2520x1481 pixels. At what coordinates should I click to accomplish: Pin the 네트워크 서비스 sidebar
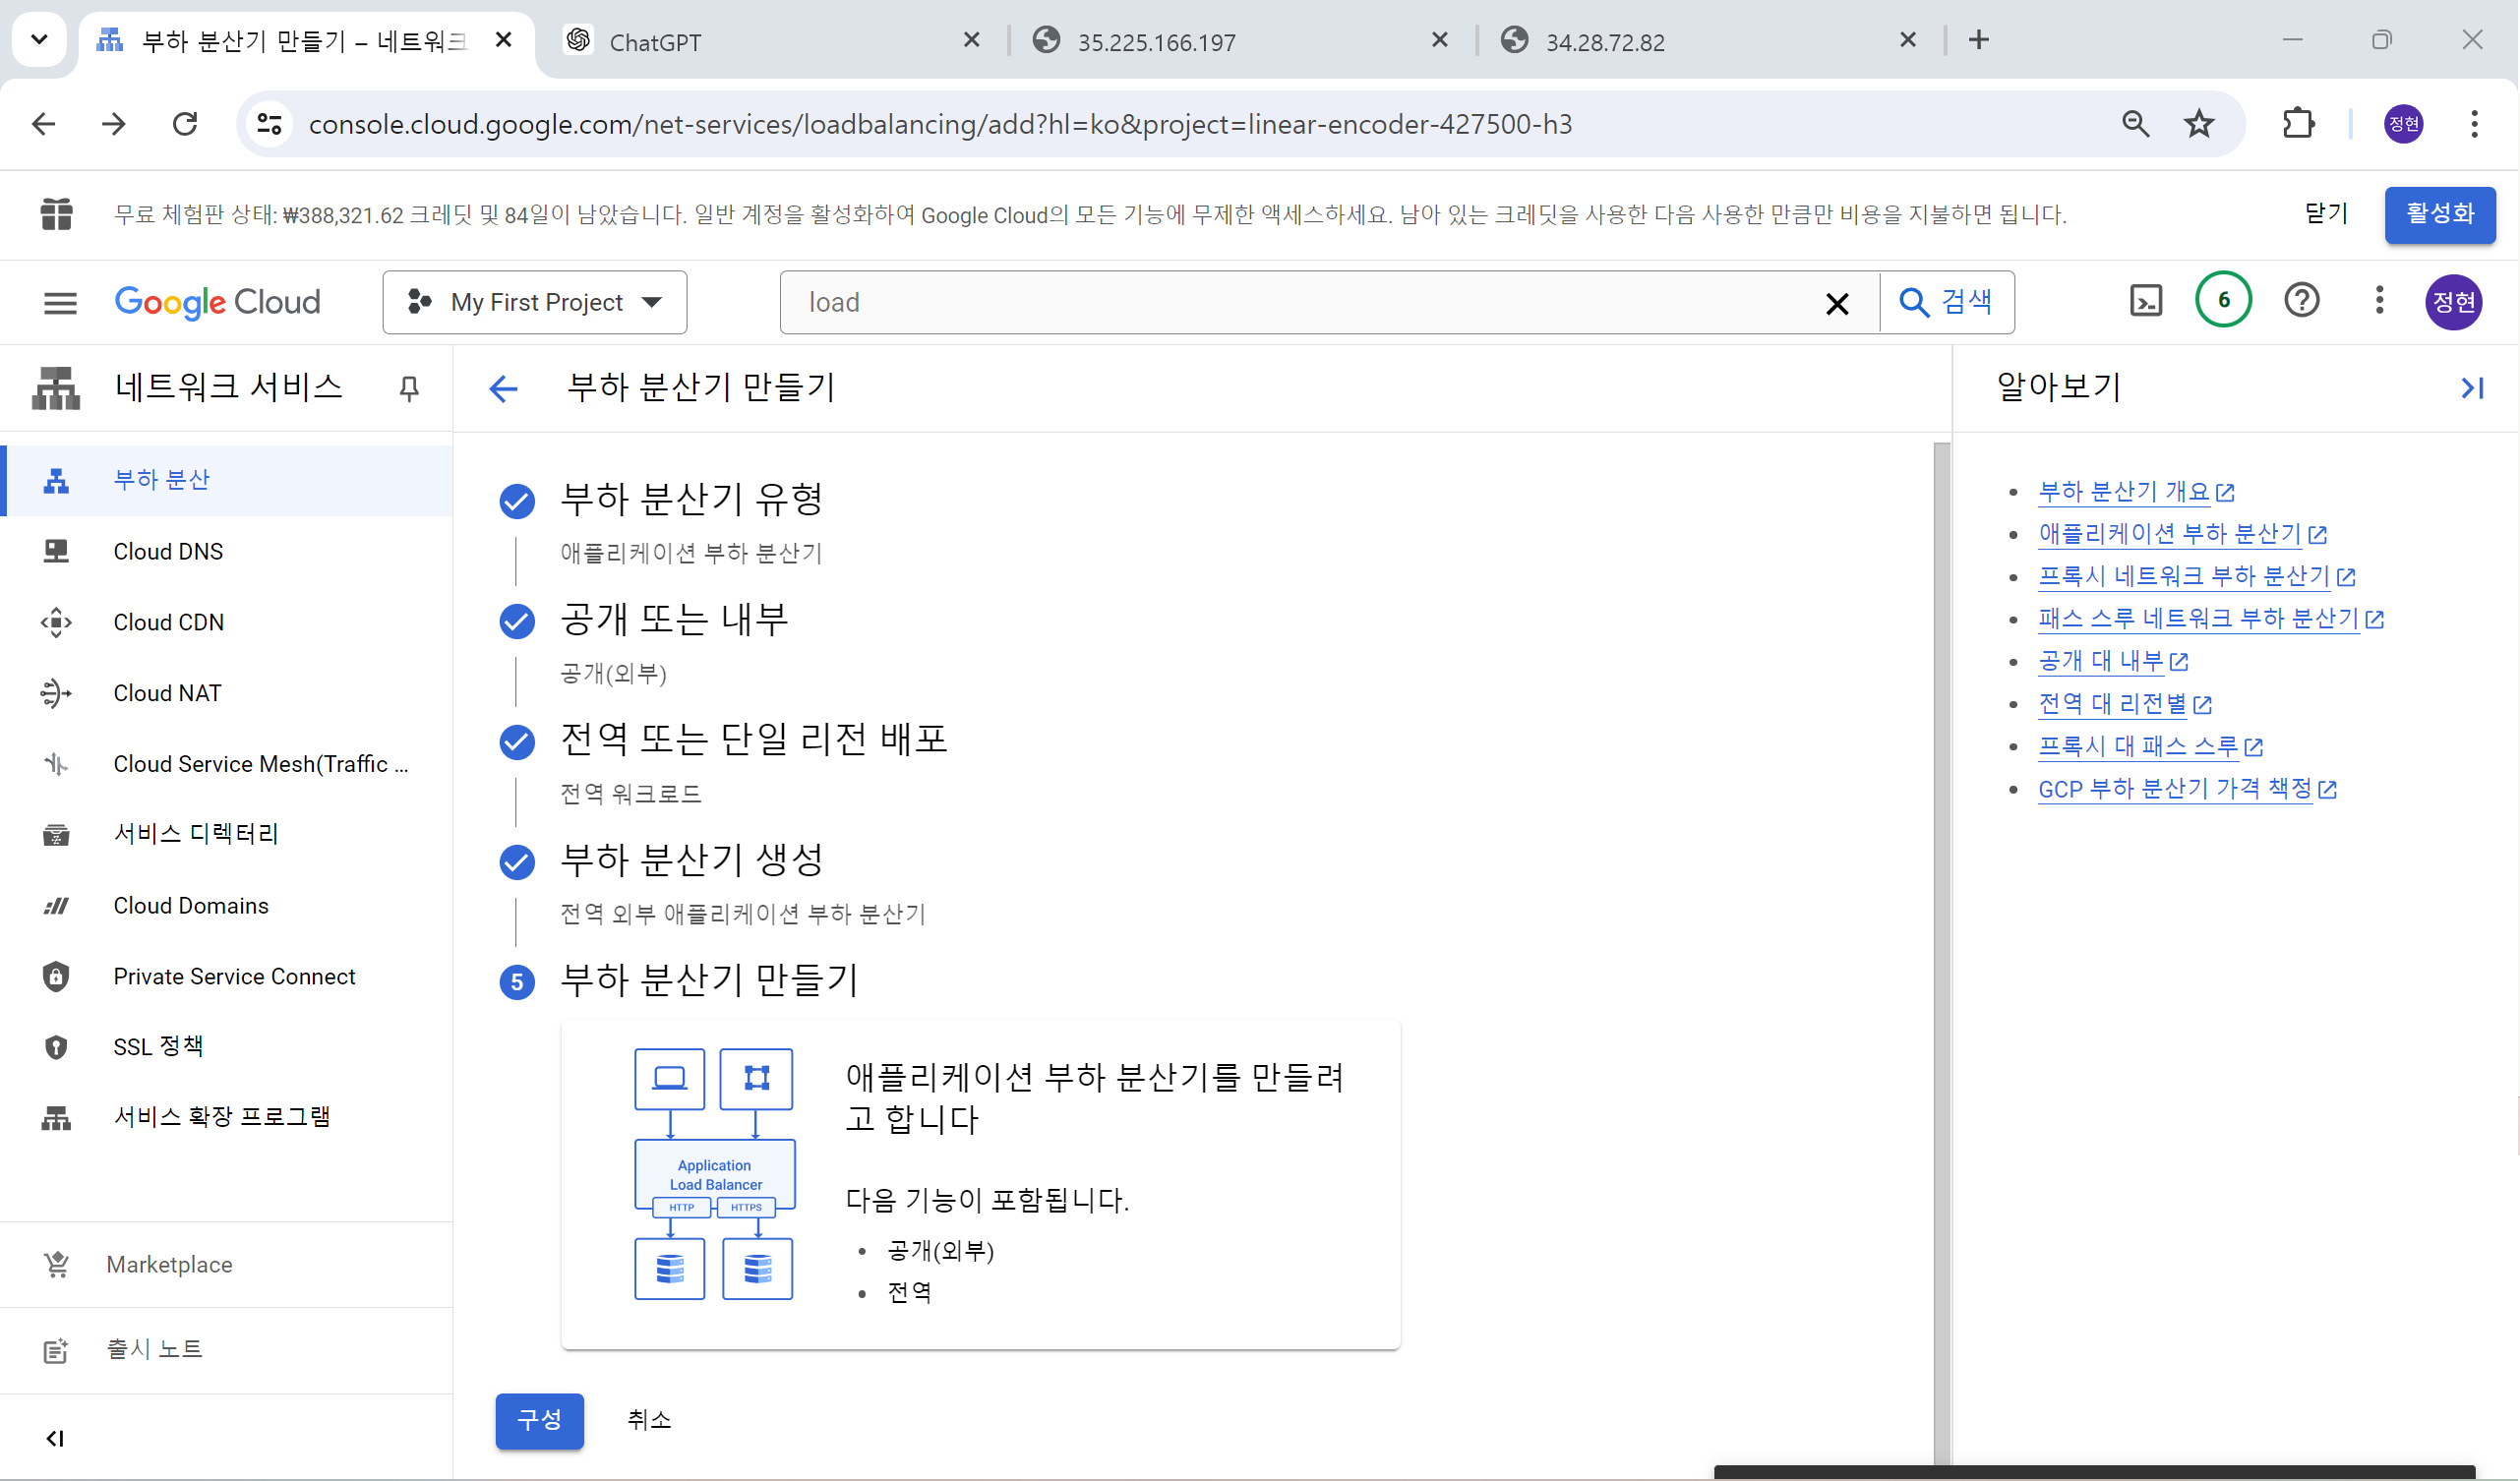408,388
